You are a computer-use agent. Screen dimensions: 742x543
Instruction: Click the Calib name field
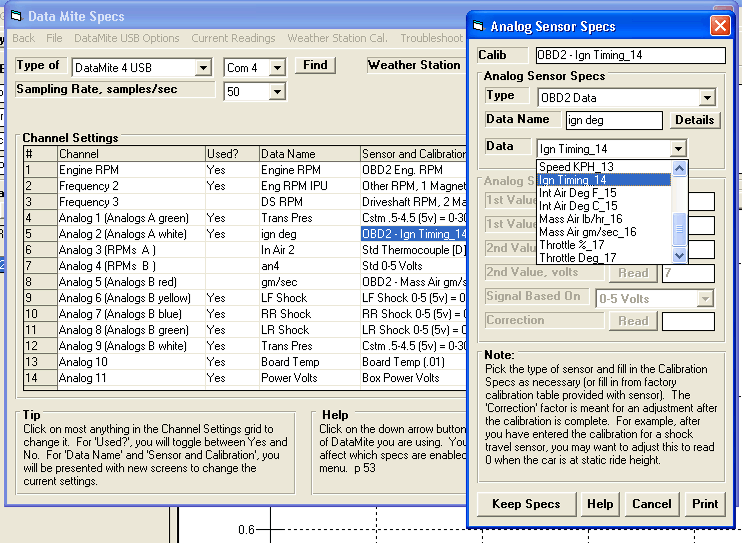pyautogui.click(x=630, y=55)
